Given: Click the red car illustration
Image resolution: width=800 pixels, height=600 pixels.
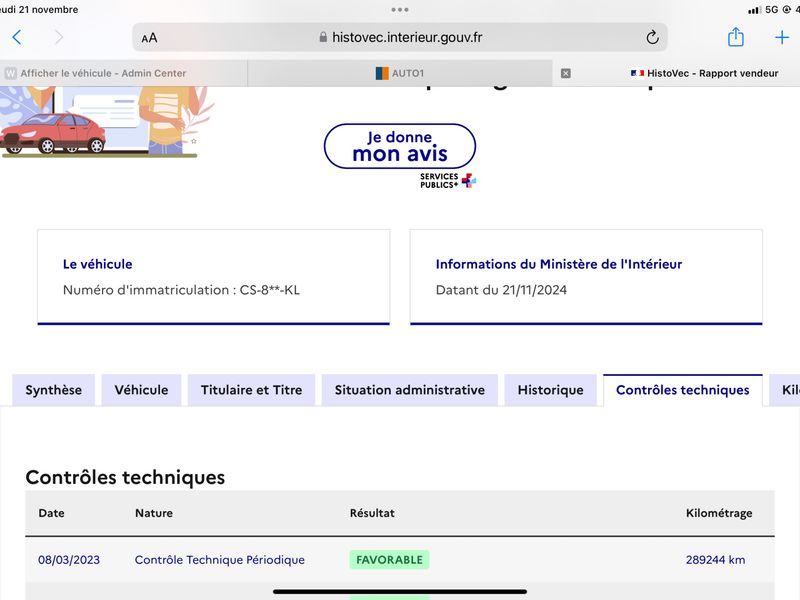Looking at the screenshot, I should coord(53,134).
